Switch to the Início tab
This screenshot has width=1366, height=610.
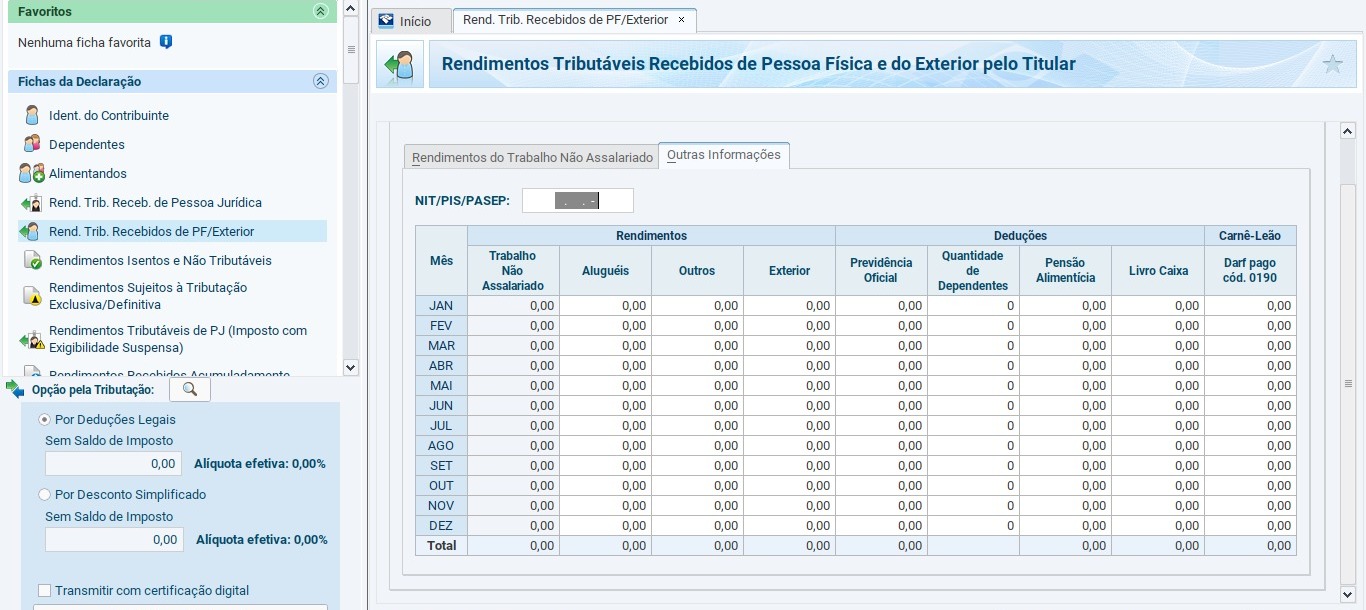pos(406,21)
